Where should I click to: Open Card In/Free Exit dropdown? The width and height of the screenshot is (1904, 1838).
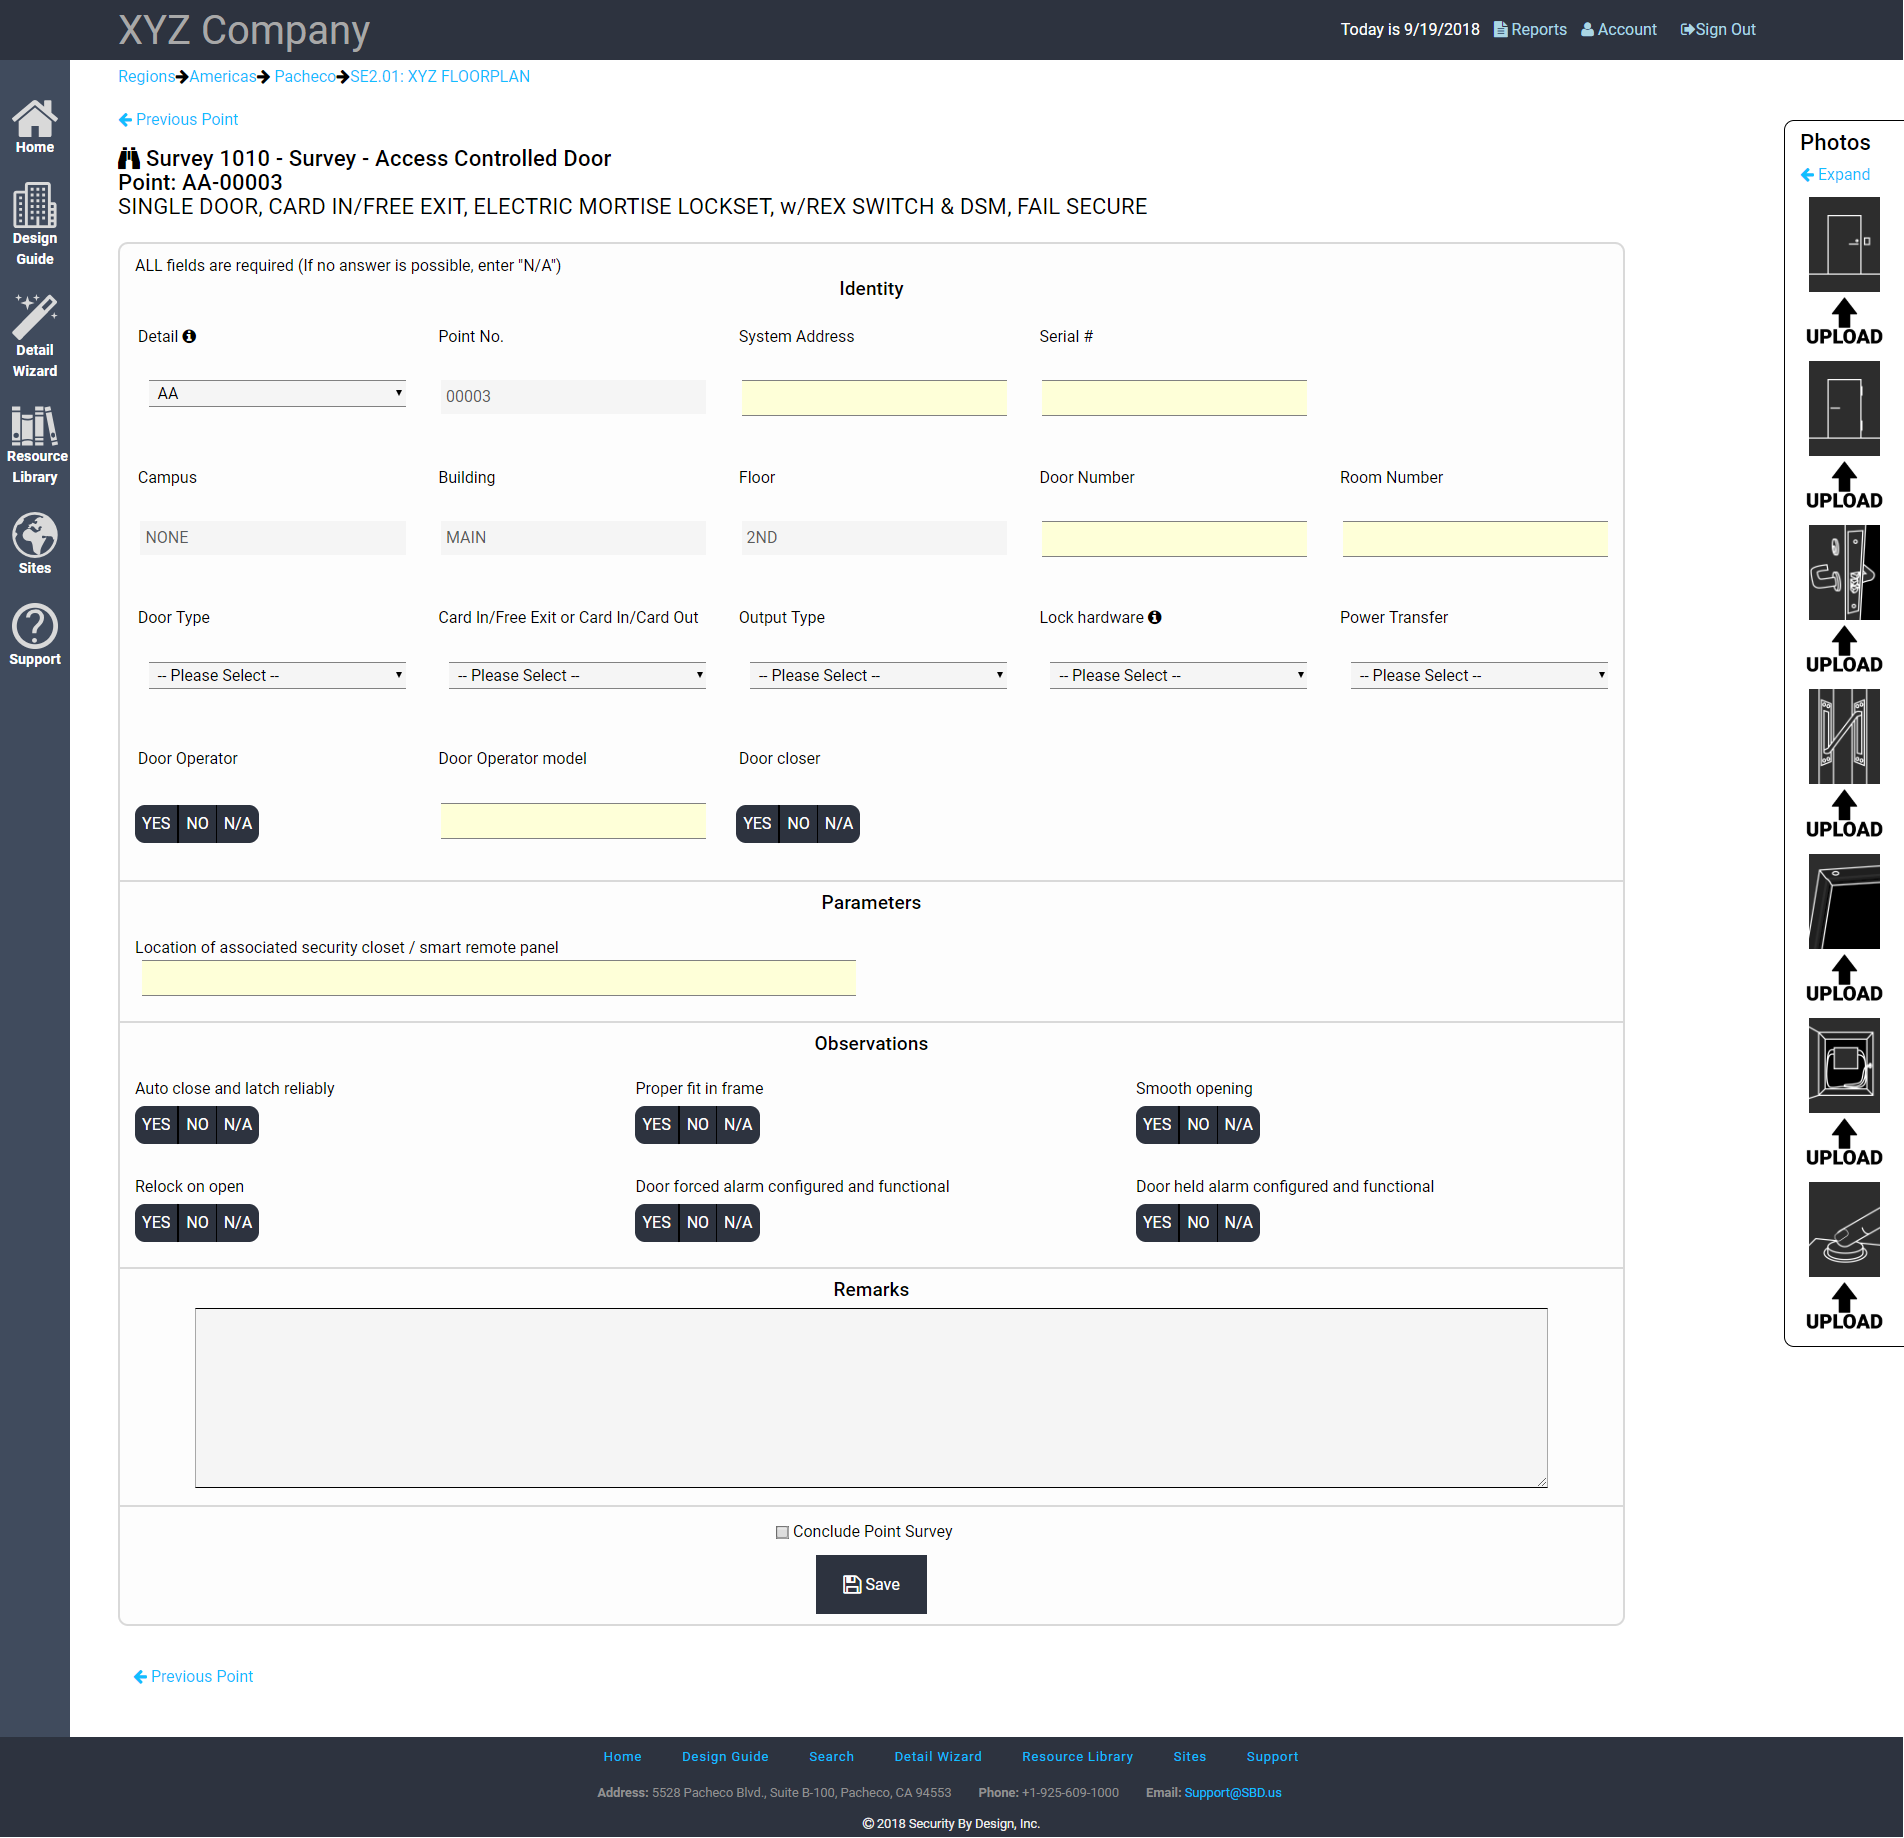click(x=577, y=676)
